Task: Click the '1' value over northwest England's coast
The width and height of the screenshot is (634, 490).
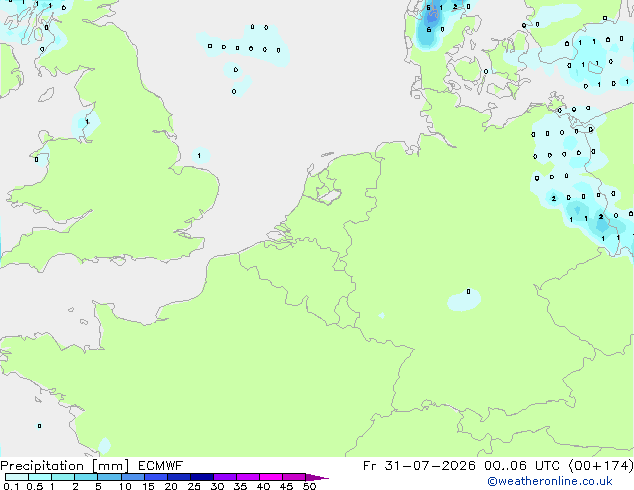Action: coord(87,121)
